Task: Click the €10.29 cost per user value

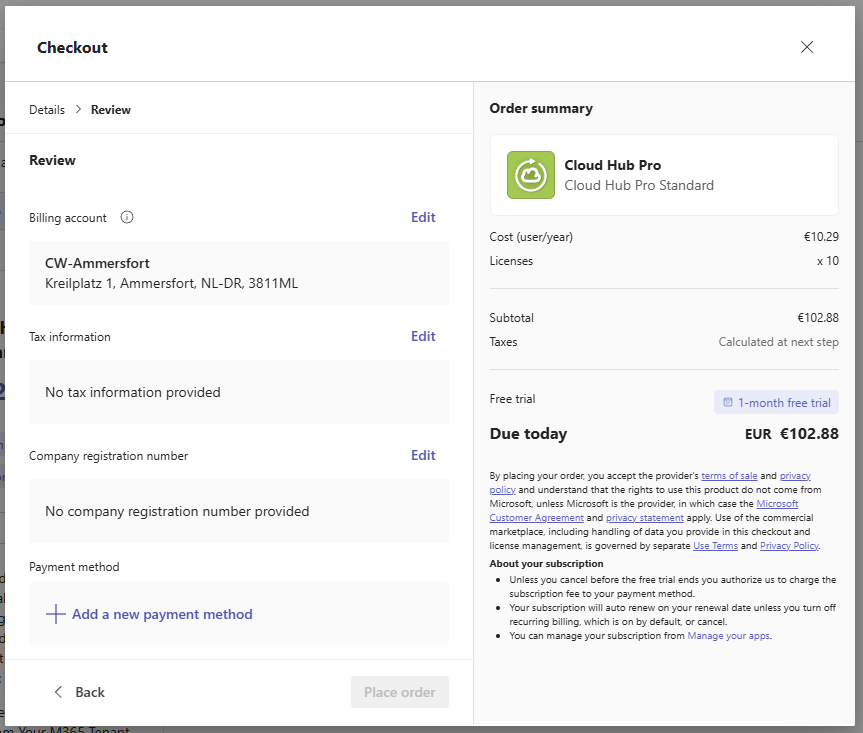Action: [821, 237]
